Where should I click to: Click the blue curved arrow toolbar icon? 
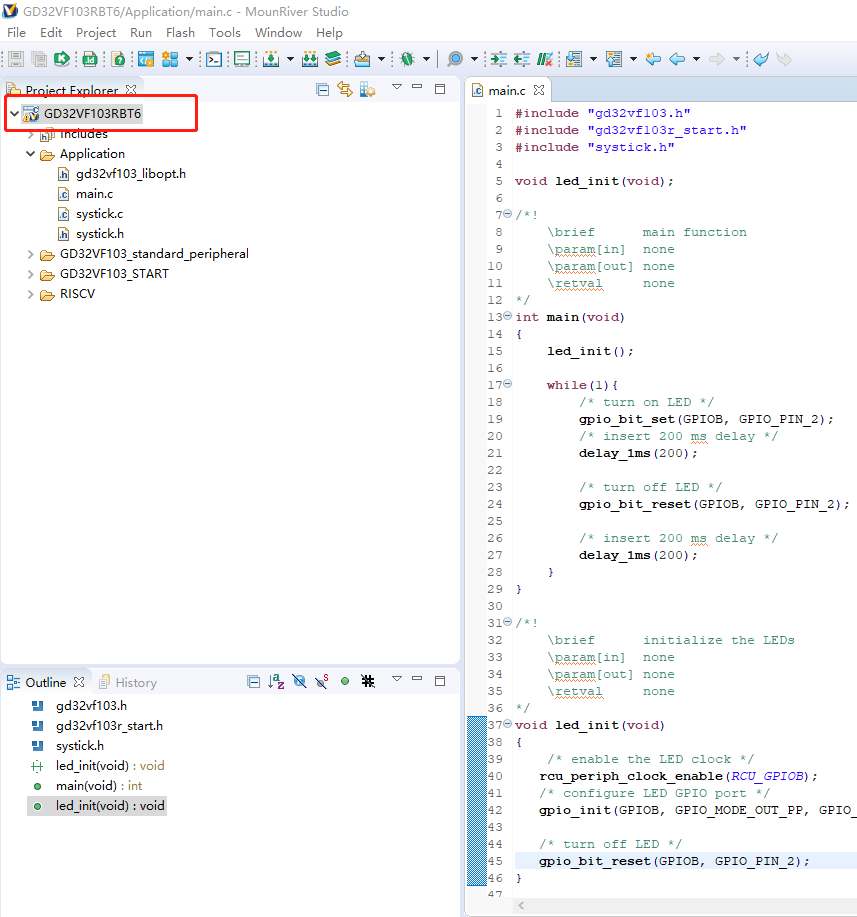(760, 59)
